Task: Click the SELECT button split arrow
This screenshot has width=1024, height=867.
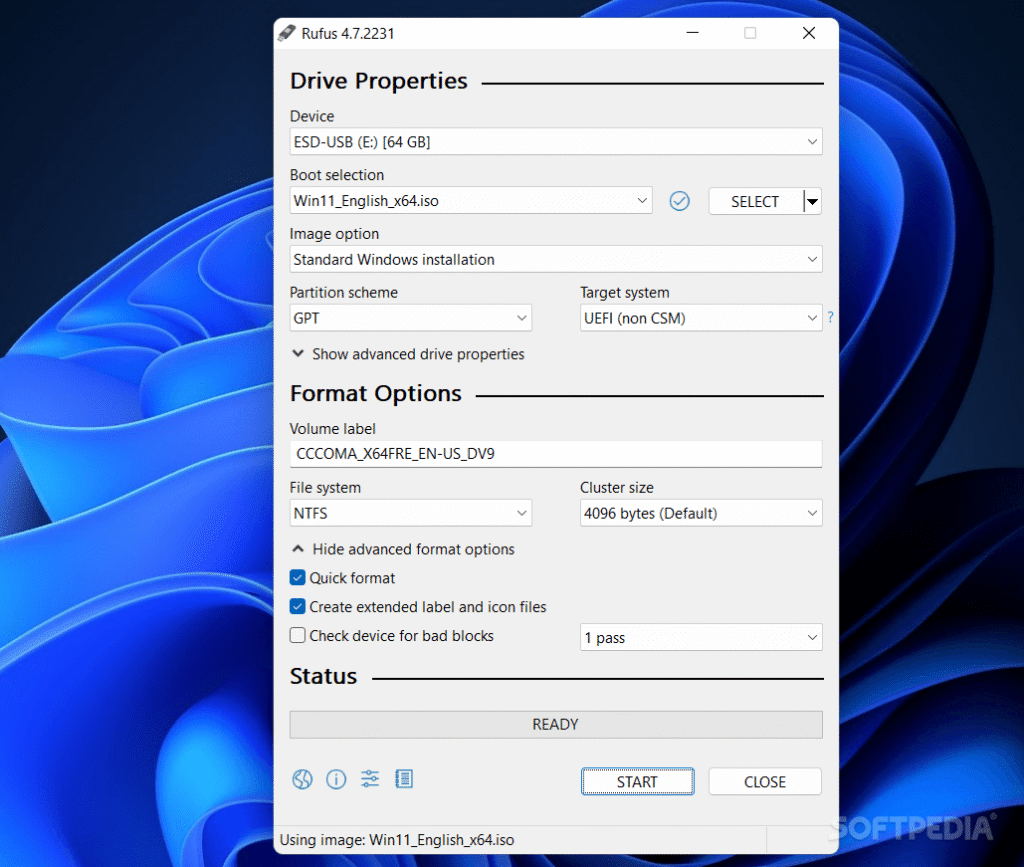Action: point(812,201)
